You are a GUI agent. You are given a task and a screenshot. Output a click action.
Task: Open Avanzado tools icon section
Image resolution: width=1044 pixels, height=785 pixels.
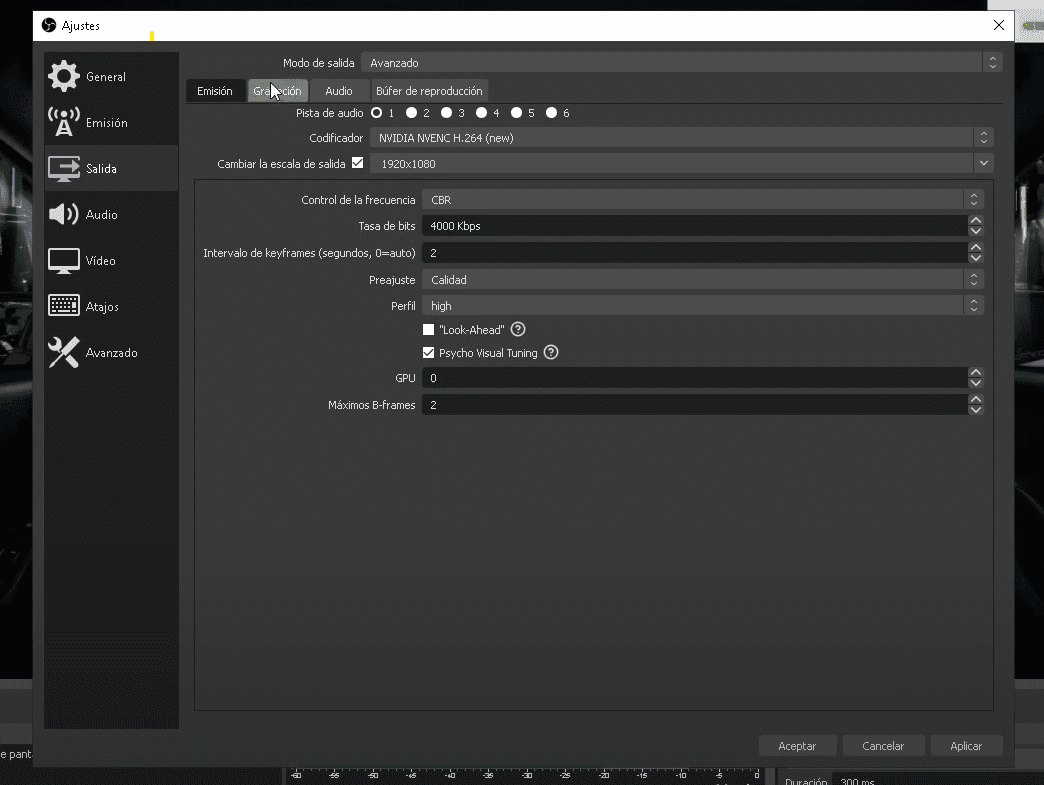pyautogui.click(x=64, y=353)
